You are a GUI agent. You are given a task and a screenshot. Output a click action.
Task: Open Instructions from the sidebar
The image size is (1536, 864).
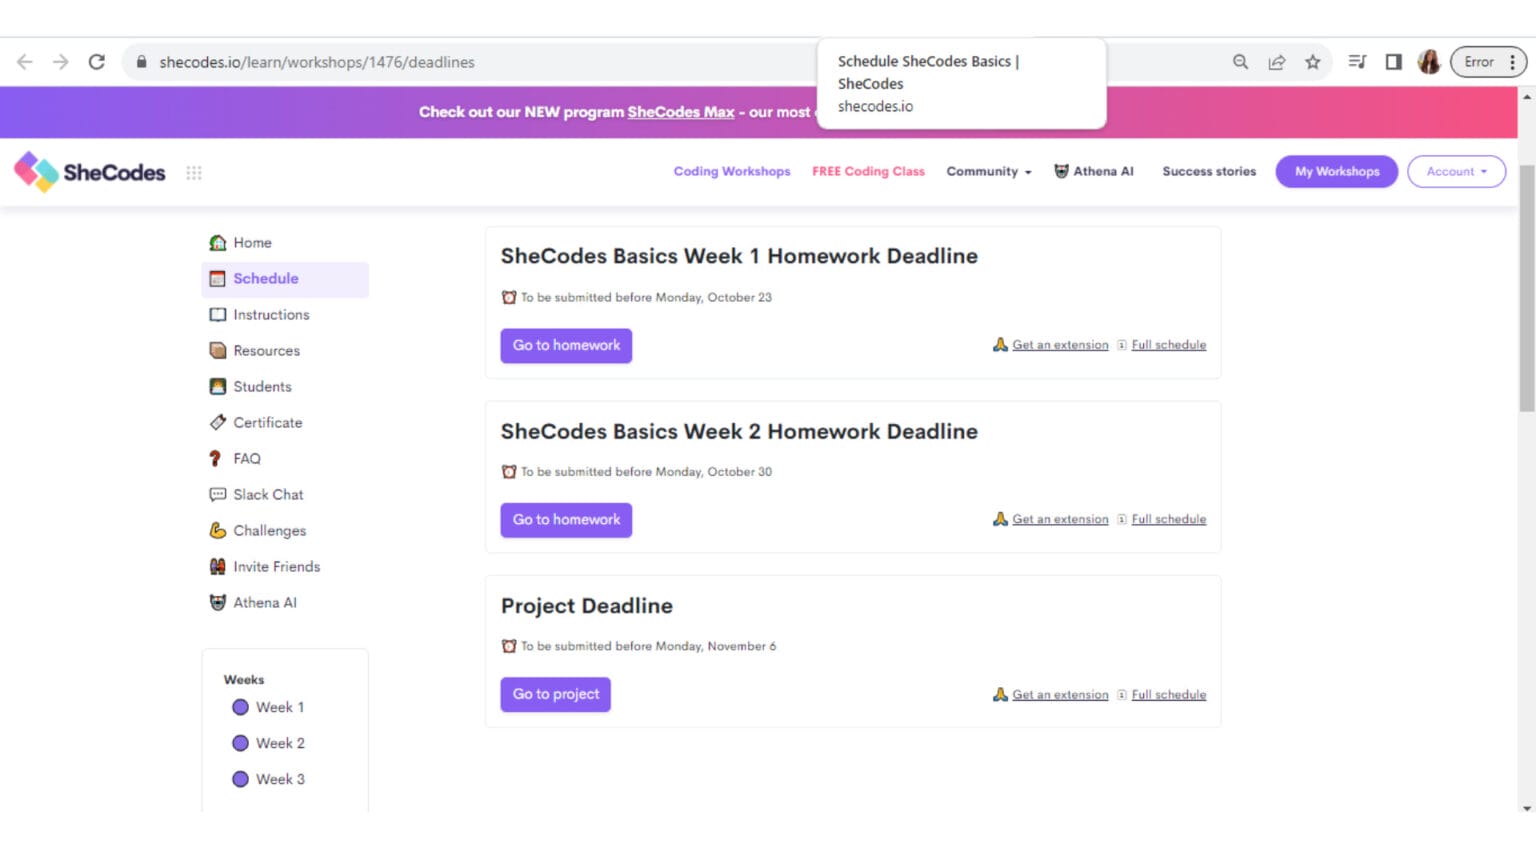point(269,314)
